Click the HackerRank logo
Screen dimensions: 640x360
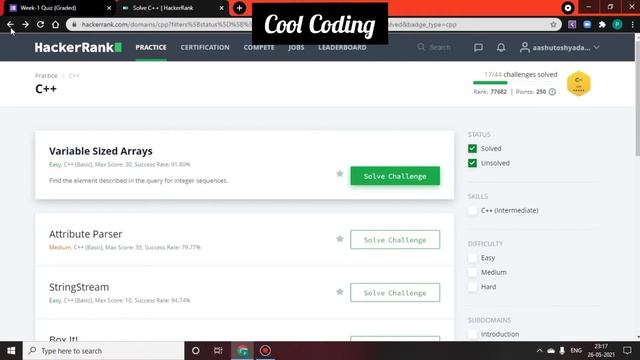[x=78, y=47]
